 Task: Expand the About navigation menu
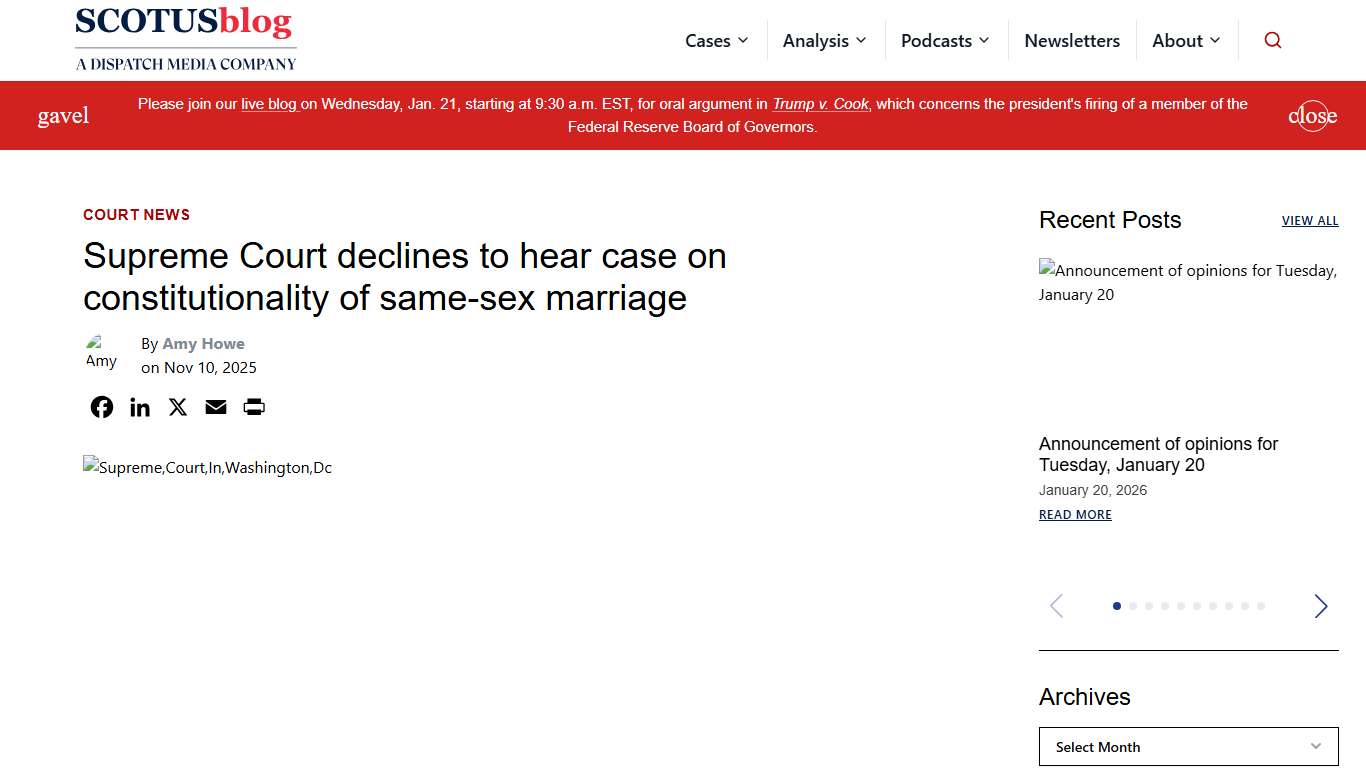(1186, 40)
